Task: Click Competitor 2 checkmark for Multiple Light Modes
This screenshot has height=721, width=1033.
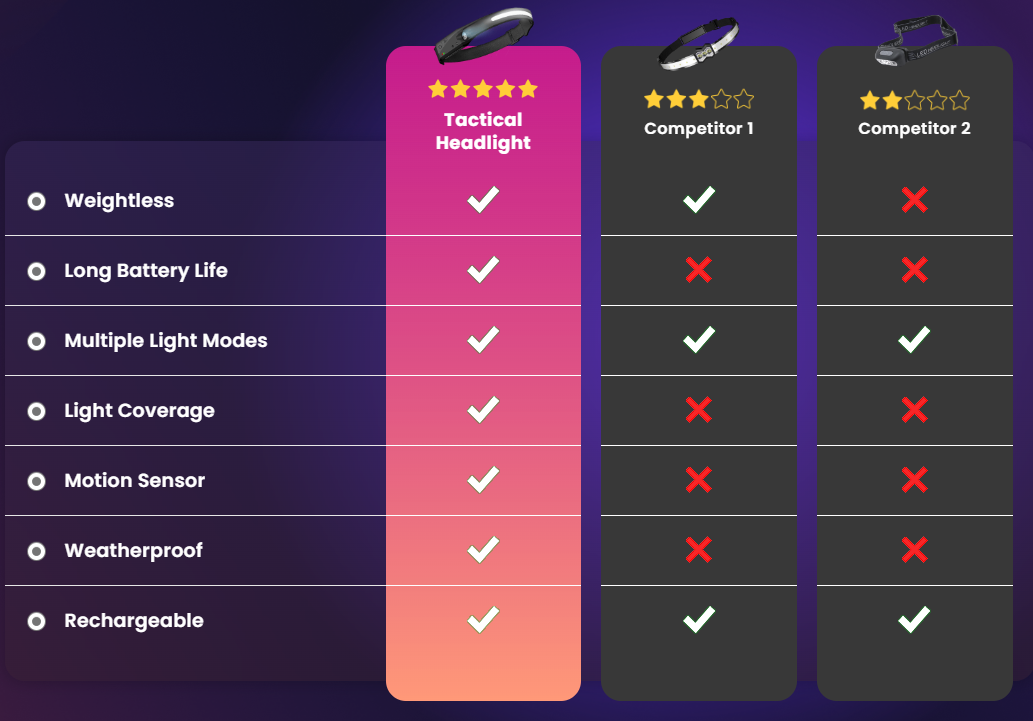Action: (914, 340)
